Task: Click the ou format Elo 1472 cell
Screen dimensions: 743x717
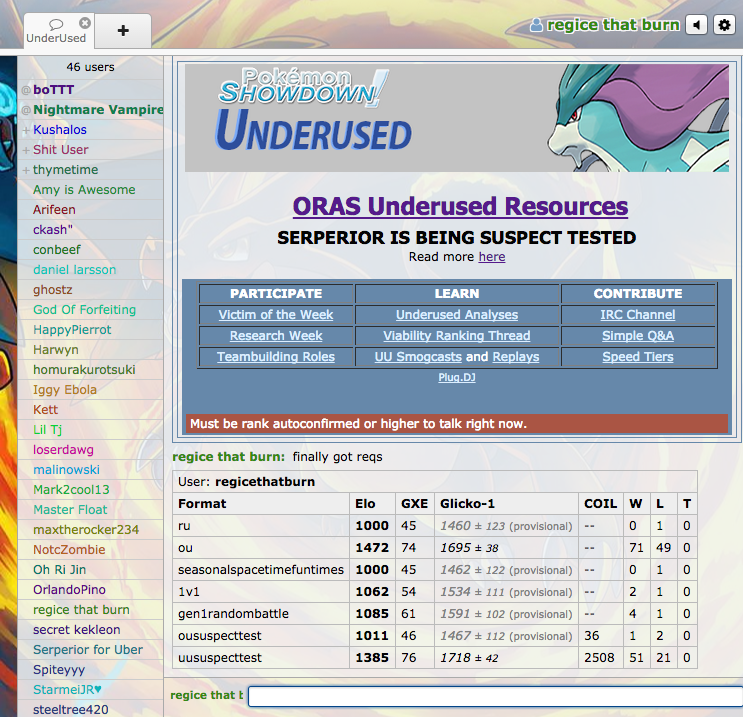Action: pyautogui.click(x=372, y=548)
